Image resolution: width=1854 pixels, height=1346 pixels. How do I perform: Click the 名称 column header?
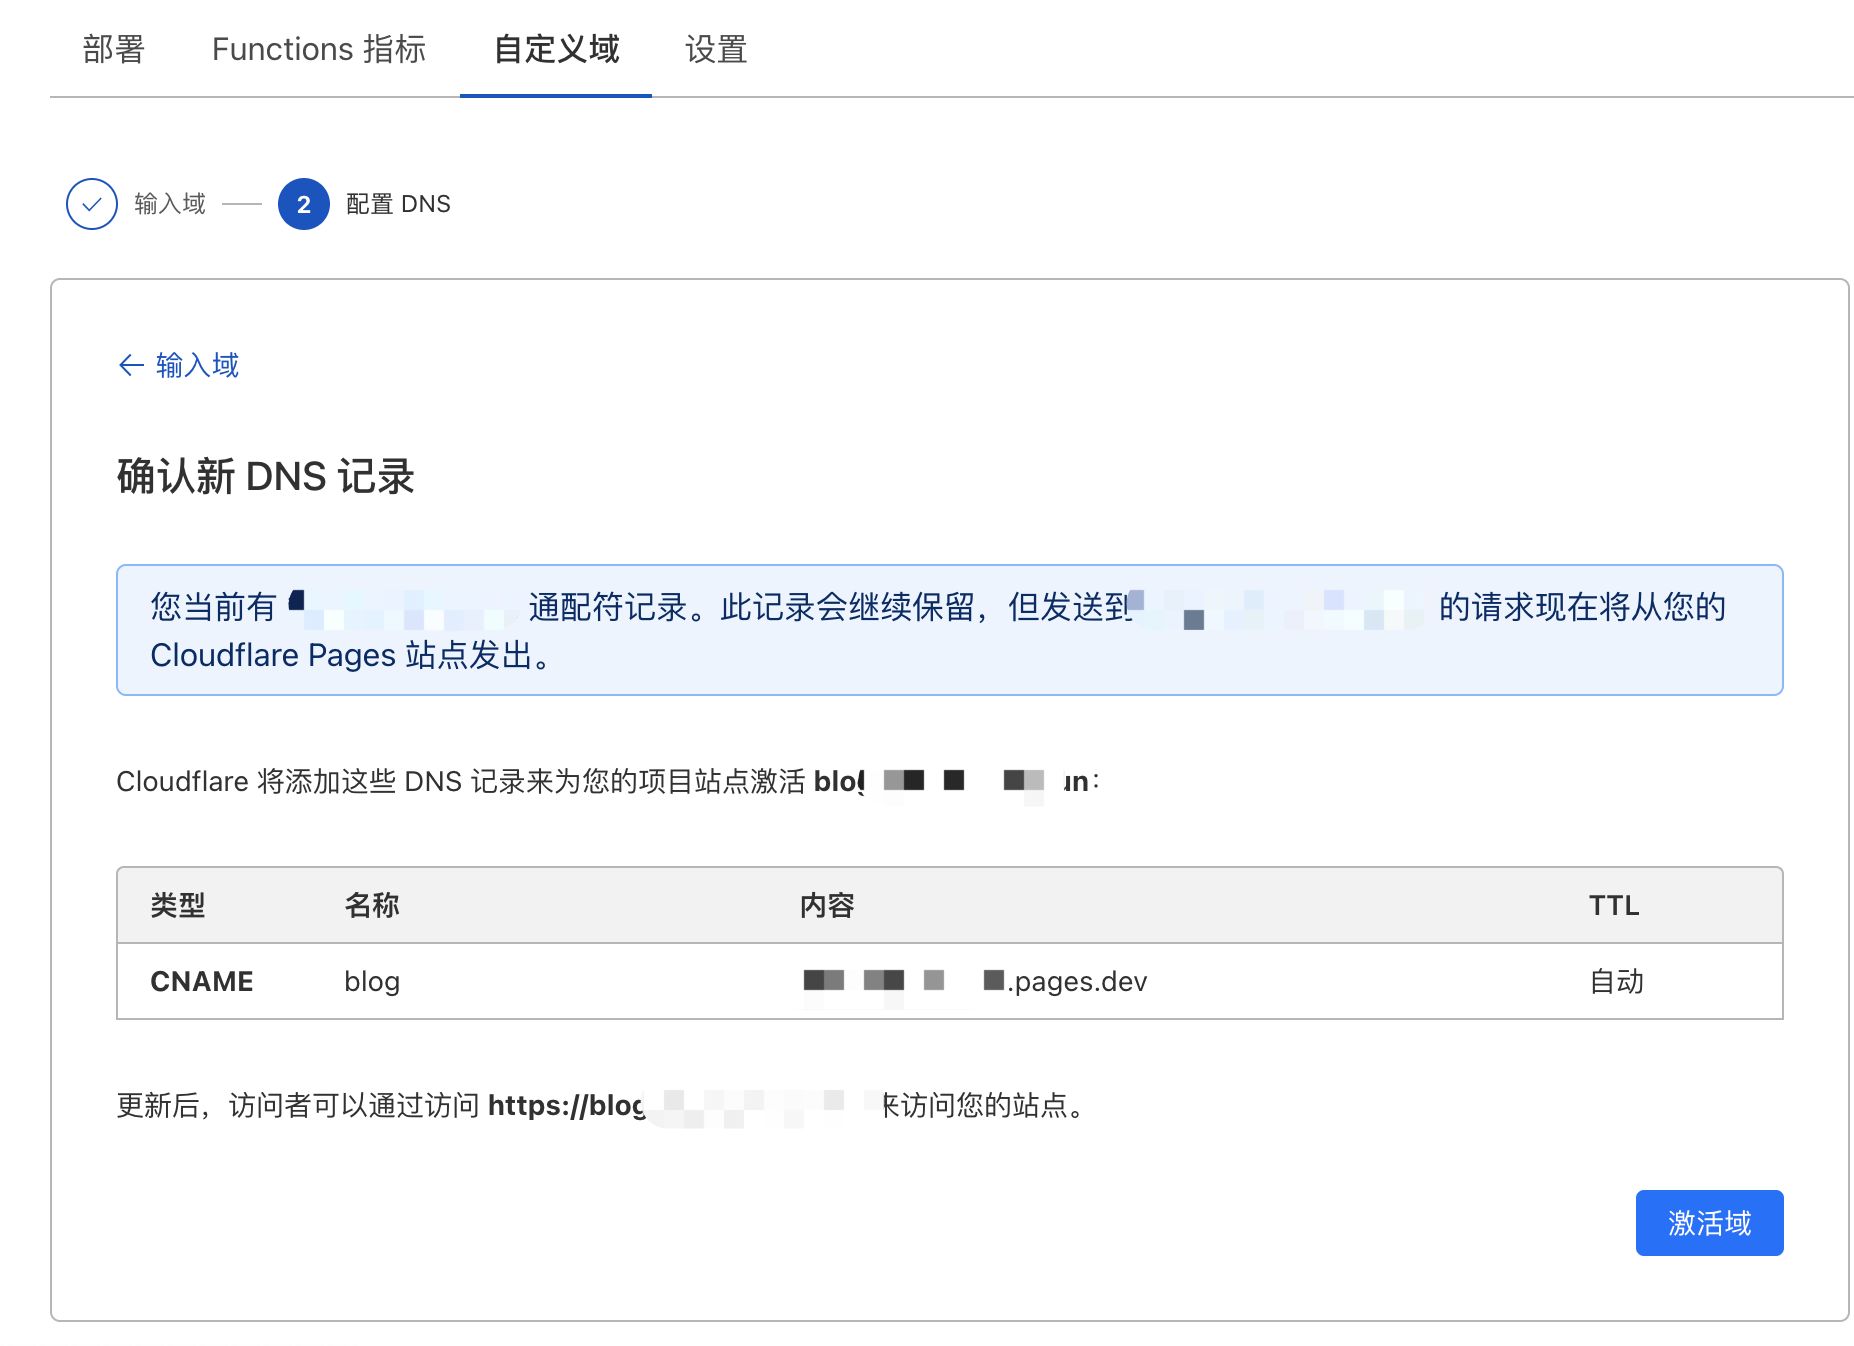[372, 905]
